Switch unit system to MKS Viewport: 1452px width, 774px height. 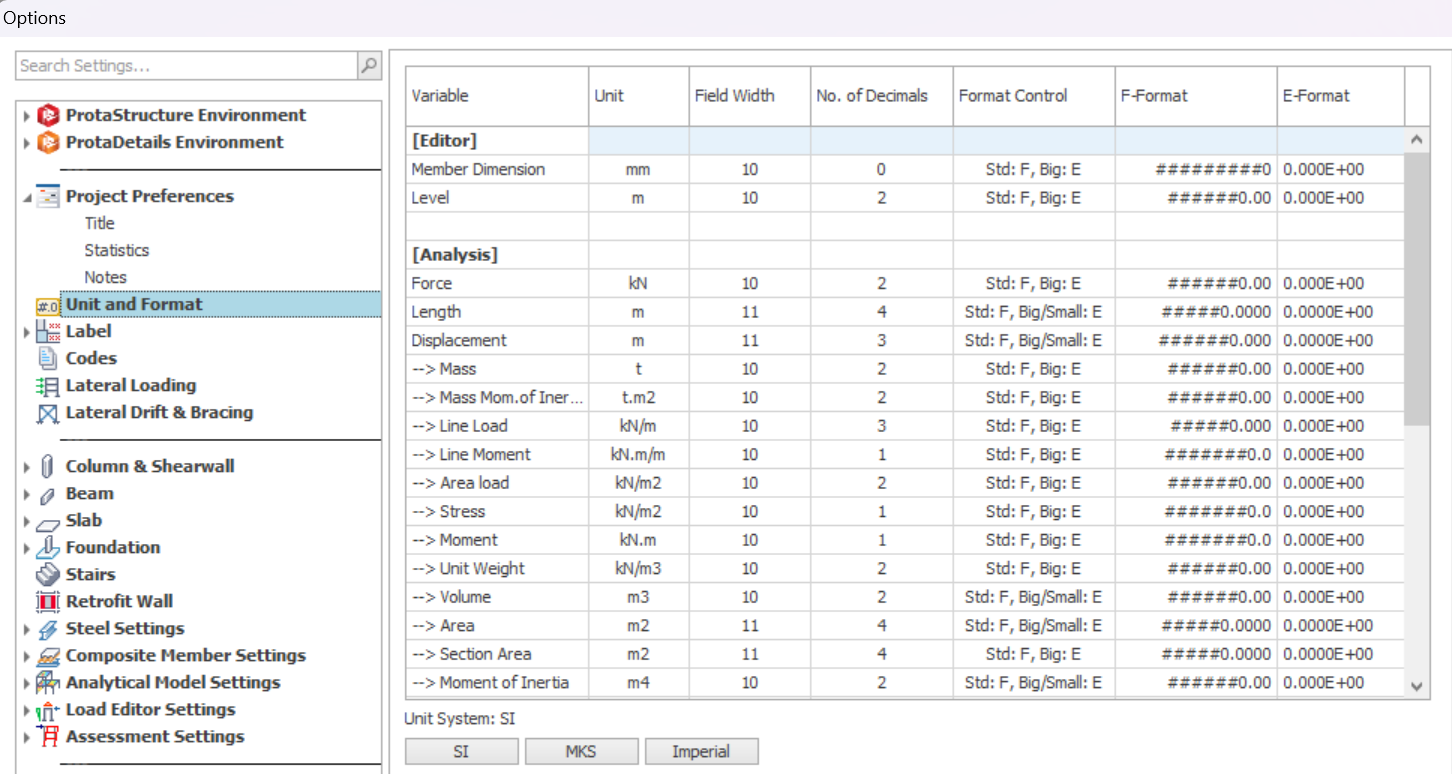tap(581, 751)
